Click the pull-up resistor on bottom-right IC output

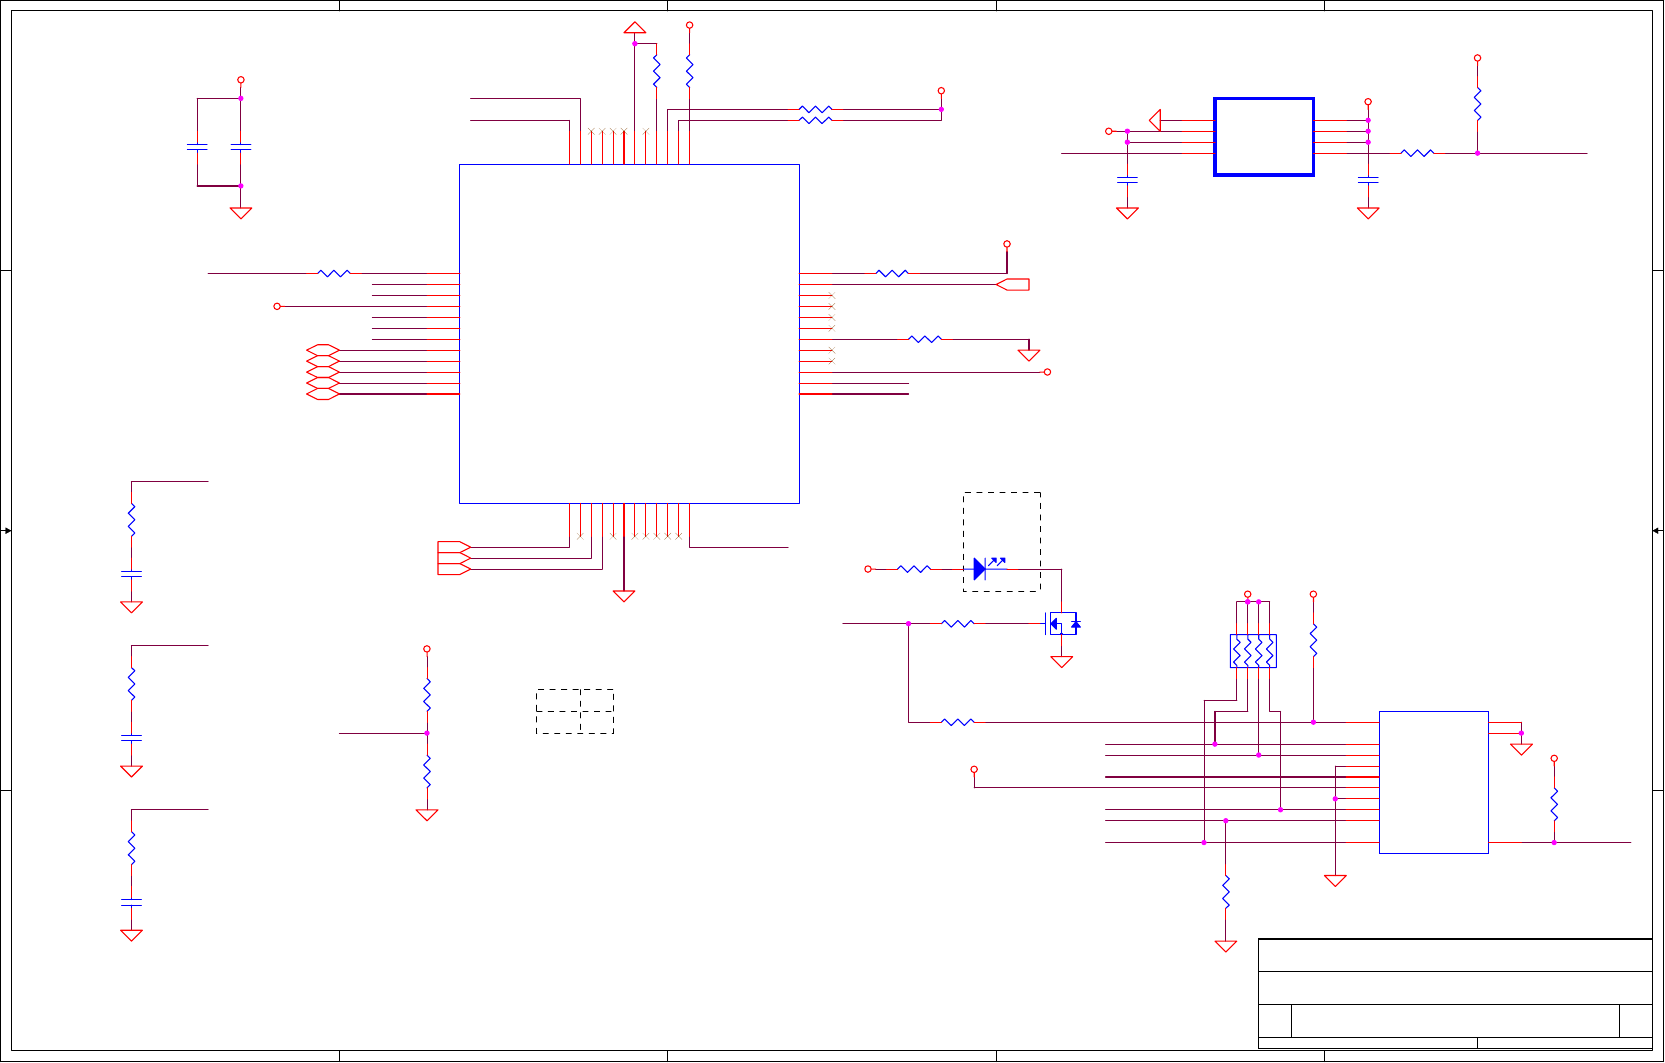coord(1554,804)
